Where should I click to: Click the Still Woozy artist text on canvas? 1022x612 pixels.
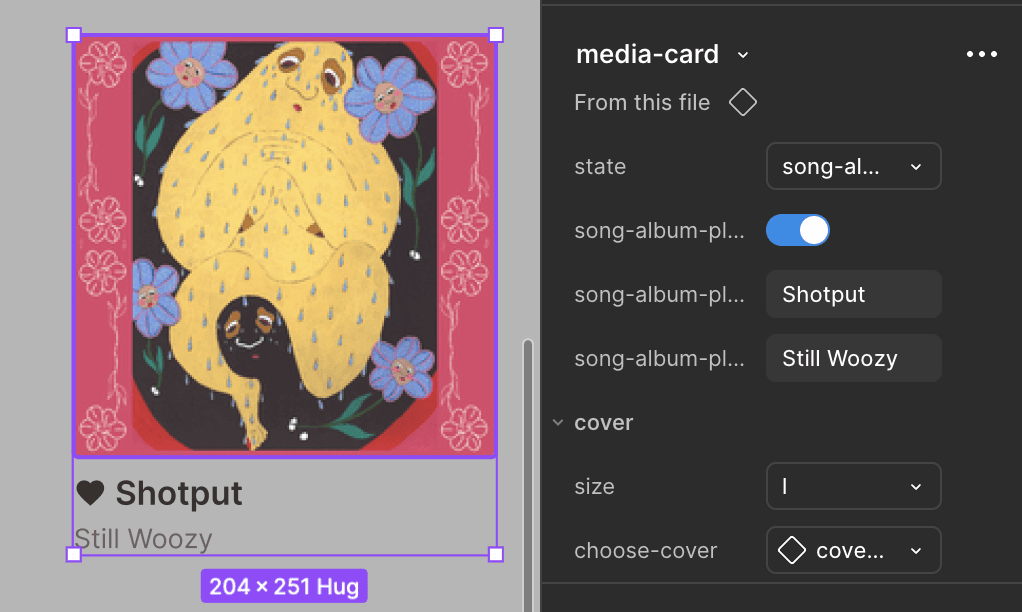click(143, 539)
